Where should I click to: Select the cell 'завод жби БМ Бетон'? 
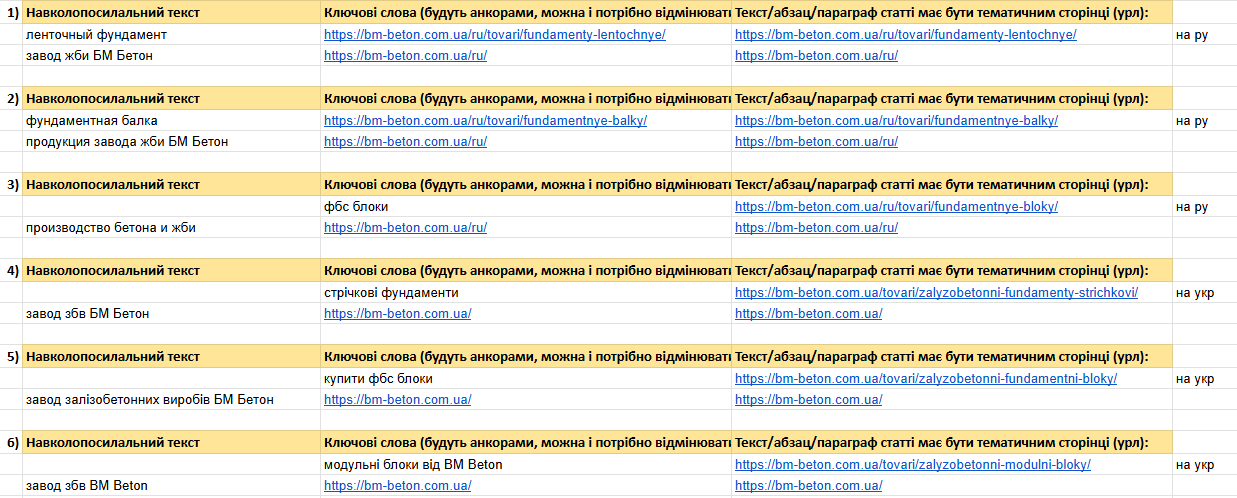(x=171, y=56)
